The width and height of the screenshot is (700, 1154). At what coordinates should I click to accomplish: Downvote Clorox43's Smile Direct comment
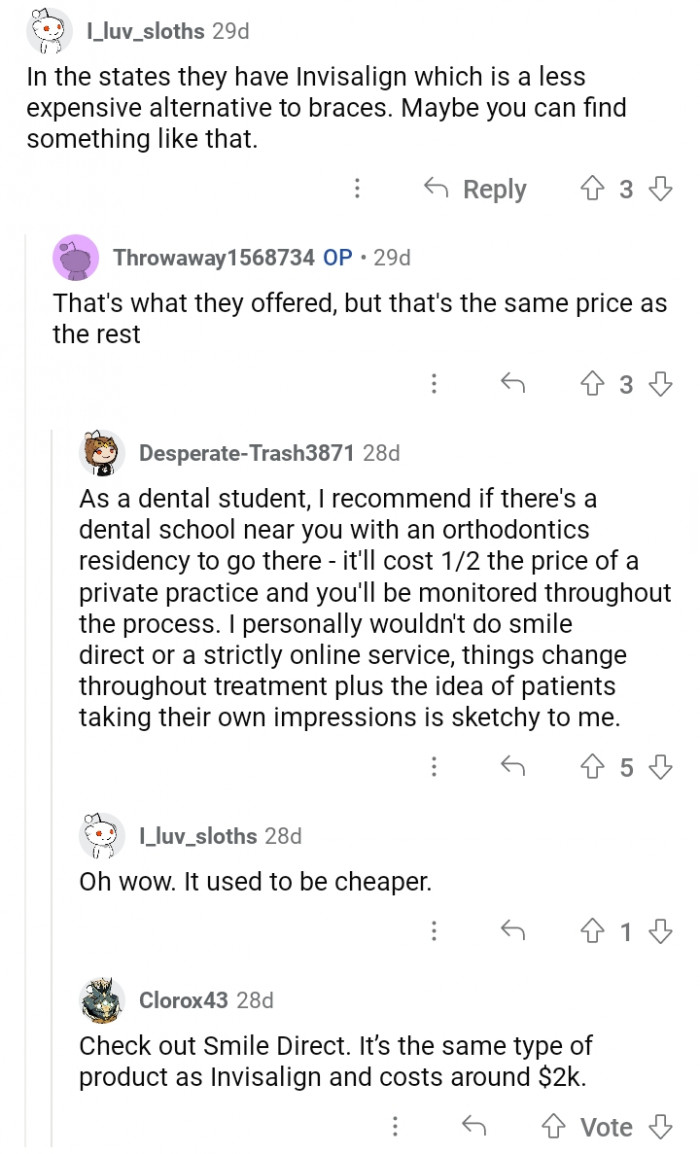pos(659,1127)
